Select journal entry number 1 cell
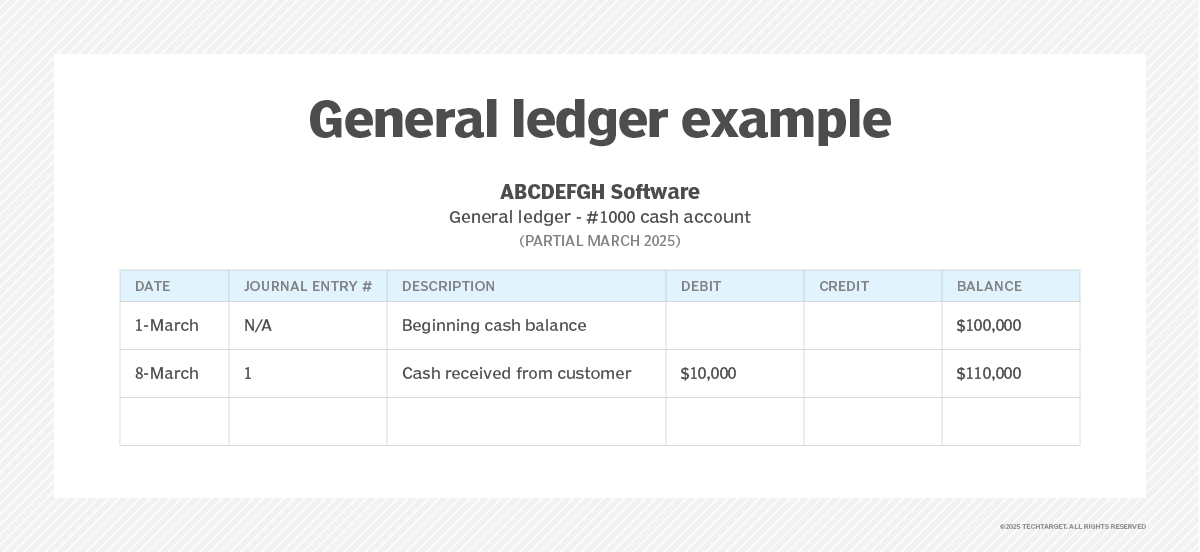The width and height of the screenshot is (1200, 552). (248, 374)
